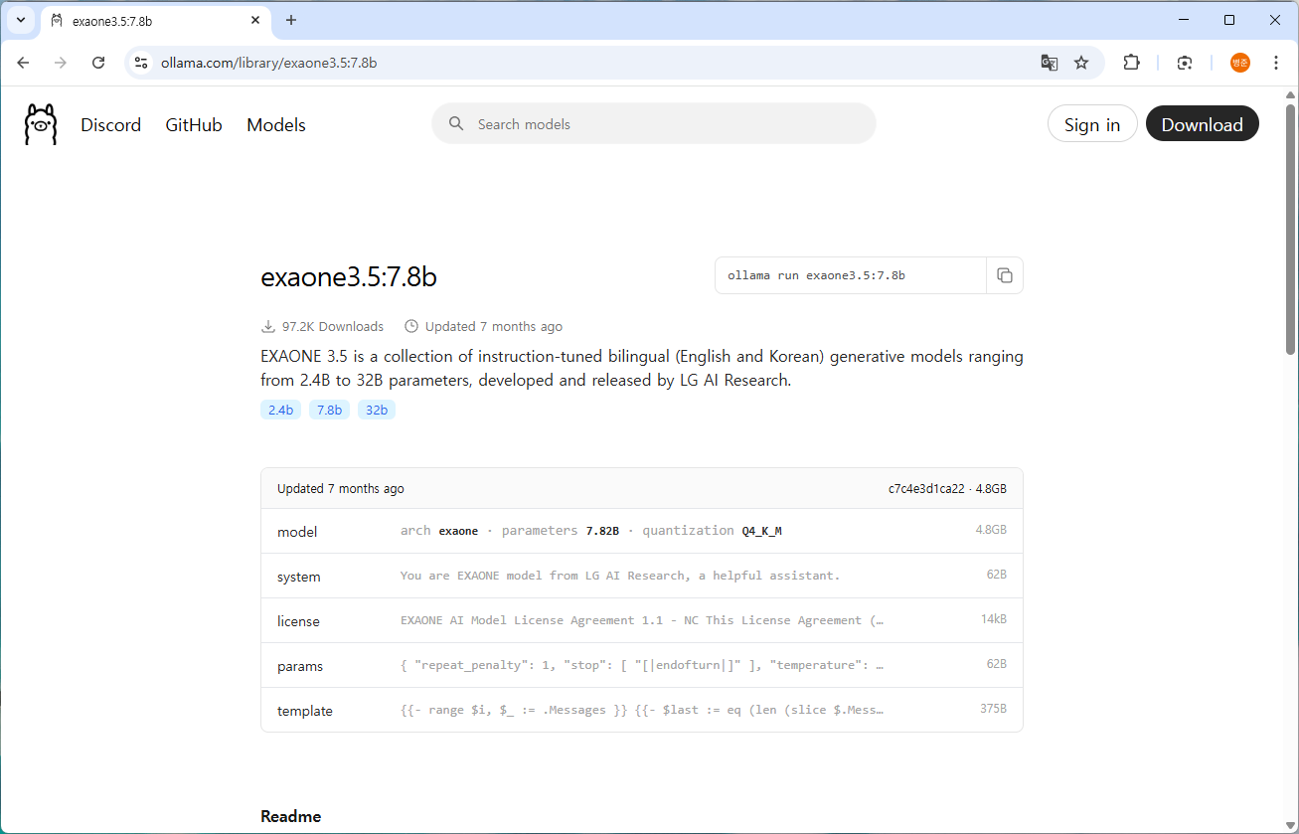
Task: Click the Readme heading
Action: 291,816
